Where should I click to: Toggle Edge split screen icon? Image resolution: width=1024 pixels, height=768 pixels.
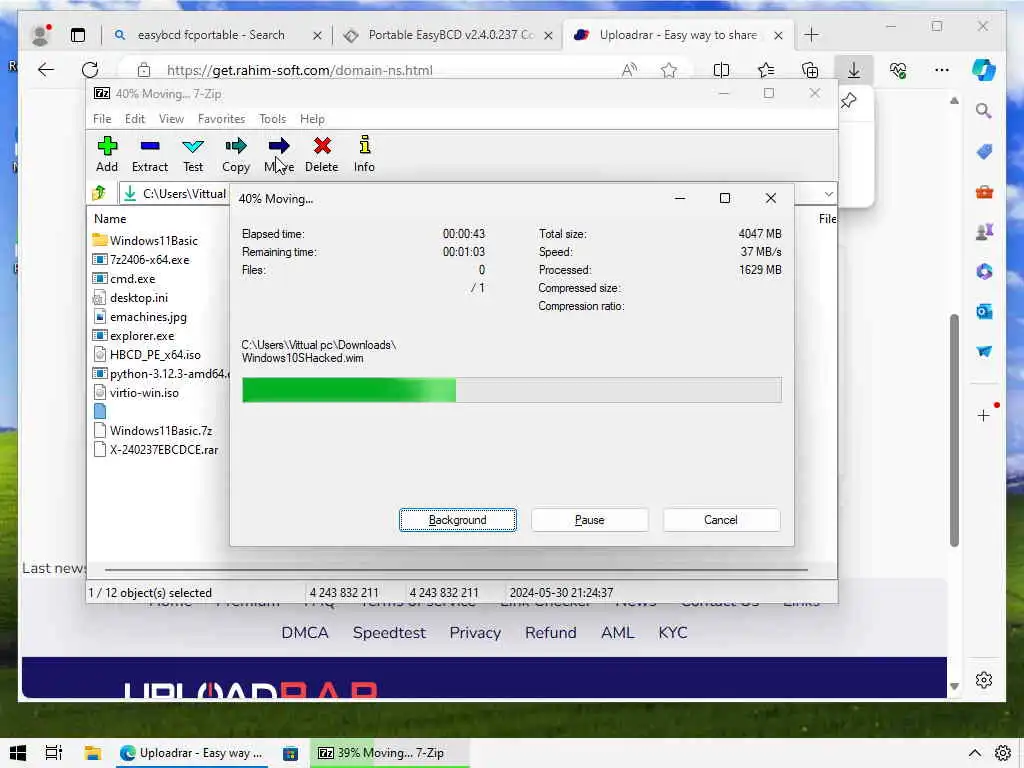coord(722,70)
